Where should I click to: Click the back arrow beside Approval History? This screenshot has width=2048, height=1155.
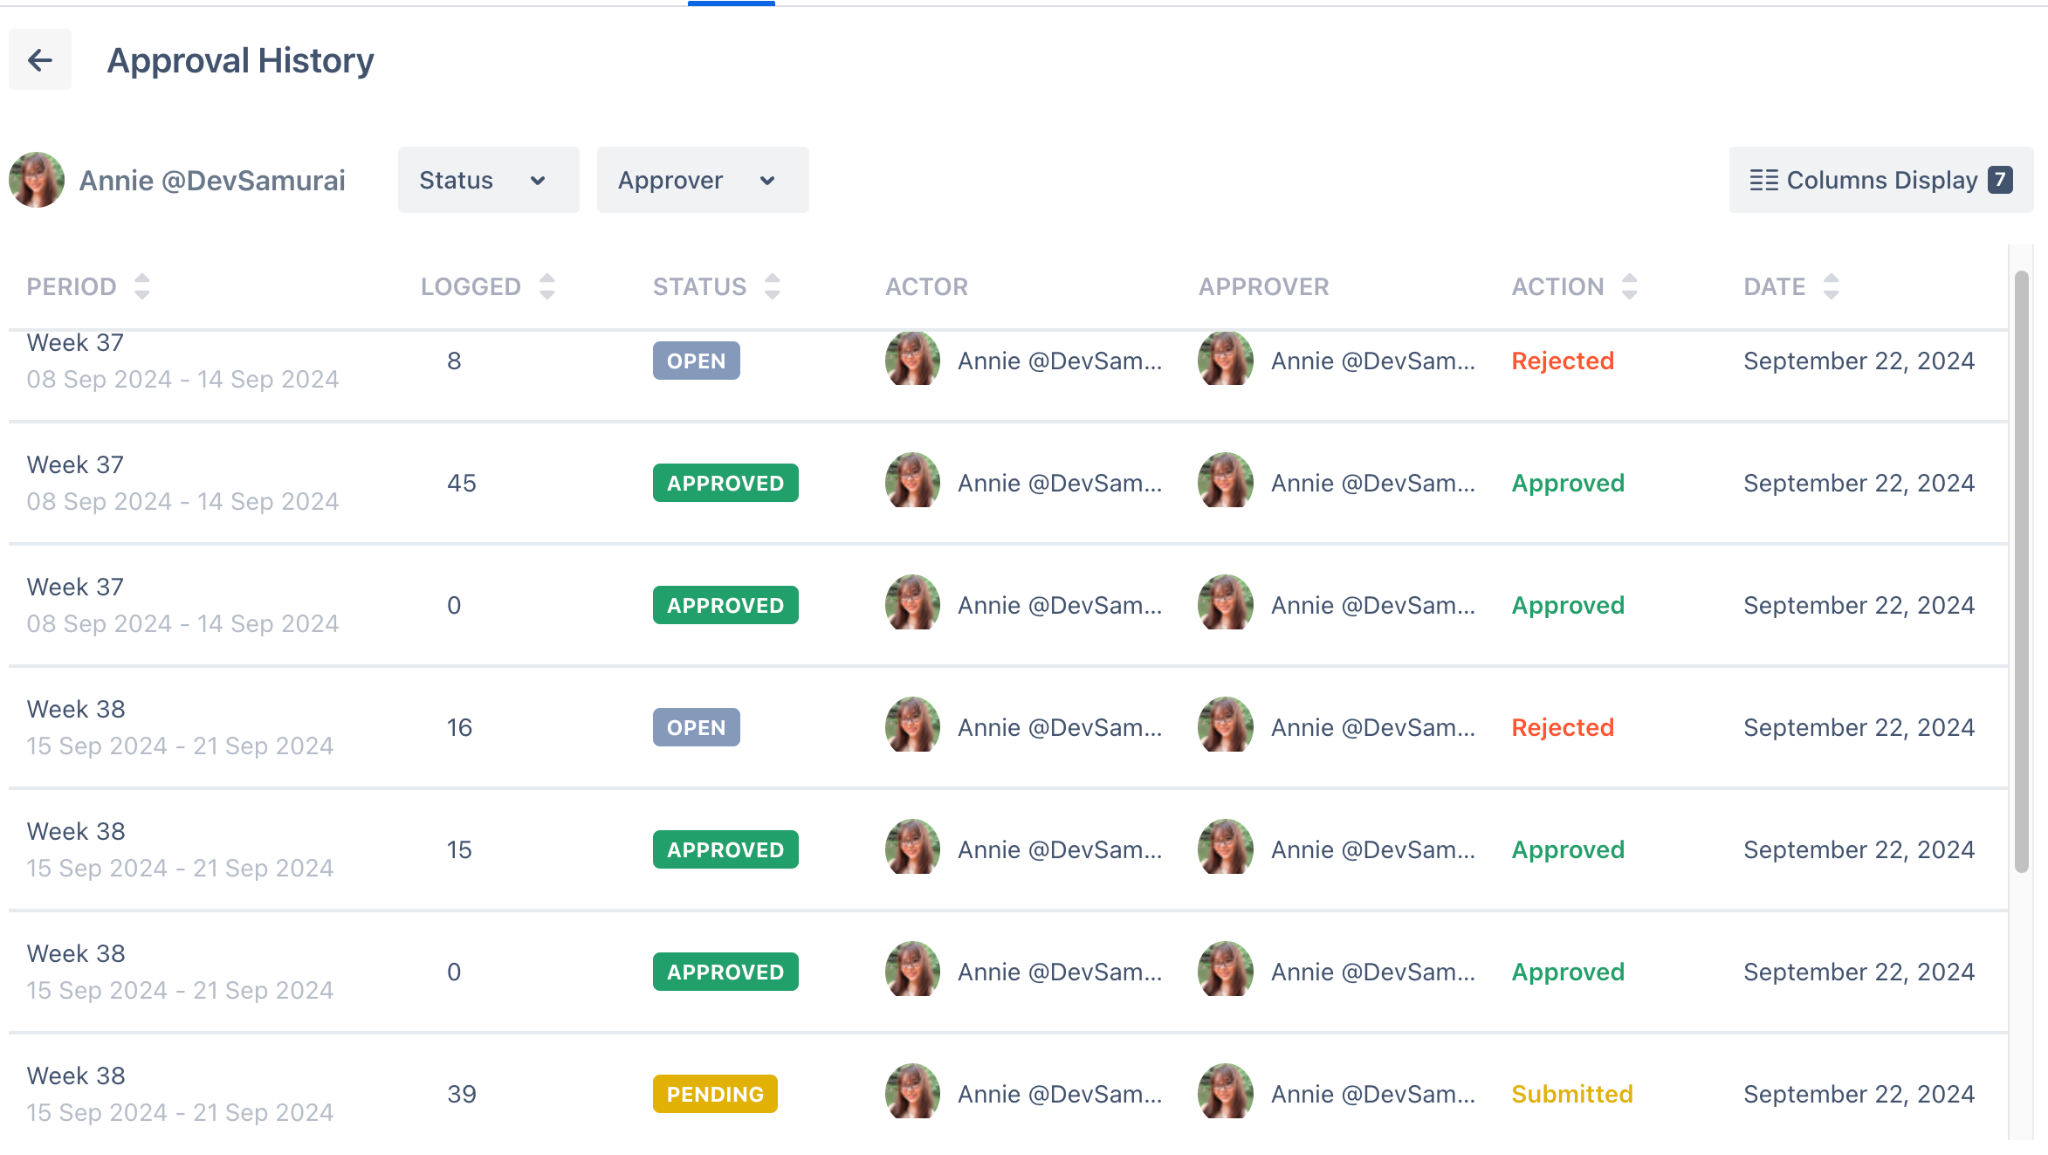[x=40, y=61]
